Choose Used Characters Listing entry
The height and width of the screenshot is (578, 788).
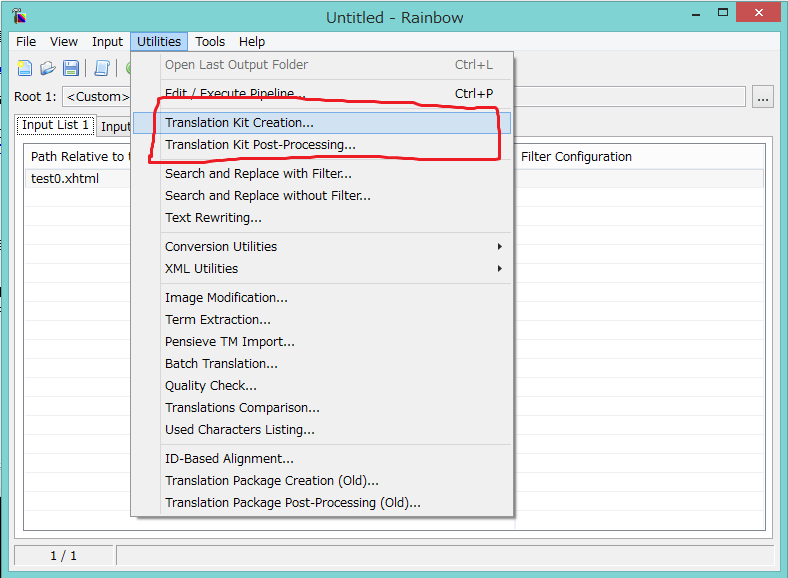pos(322,430)
